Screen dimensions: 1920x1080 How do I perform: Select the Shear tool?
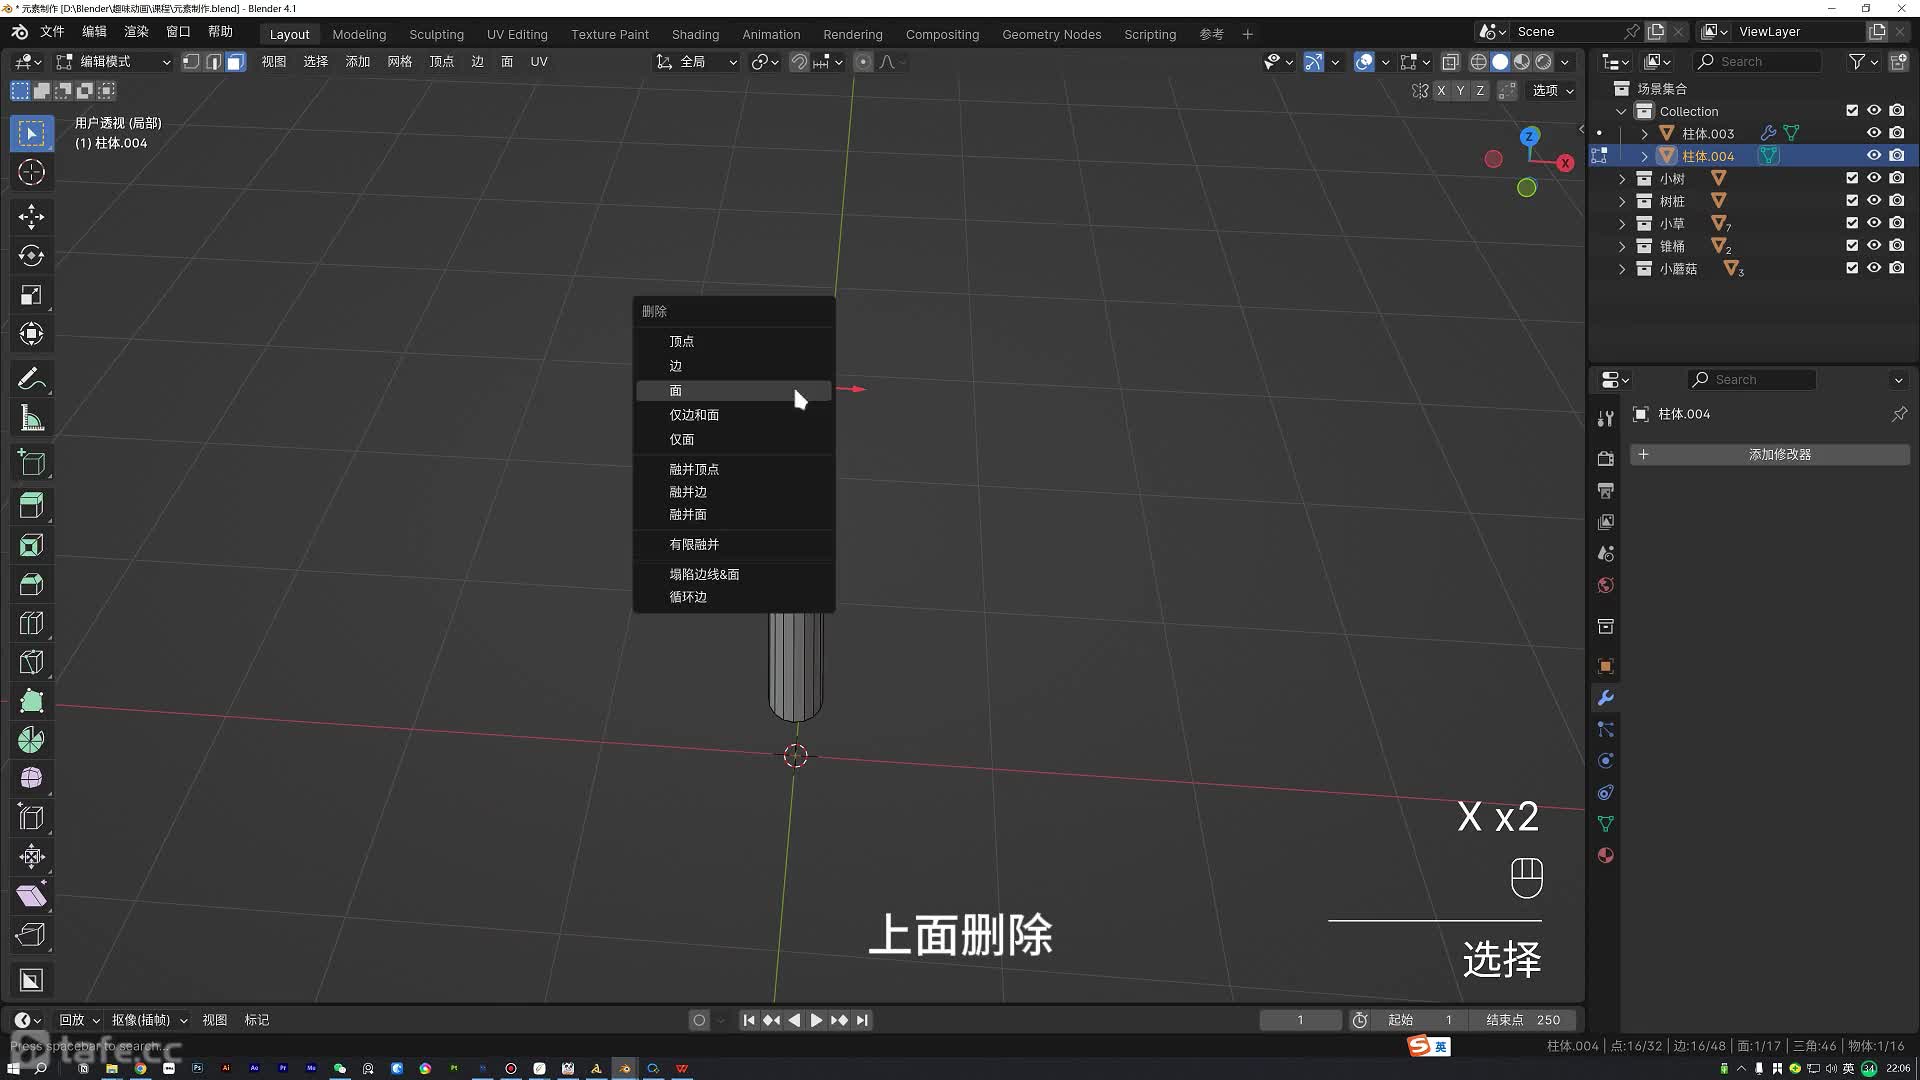pos(31,895)
